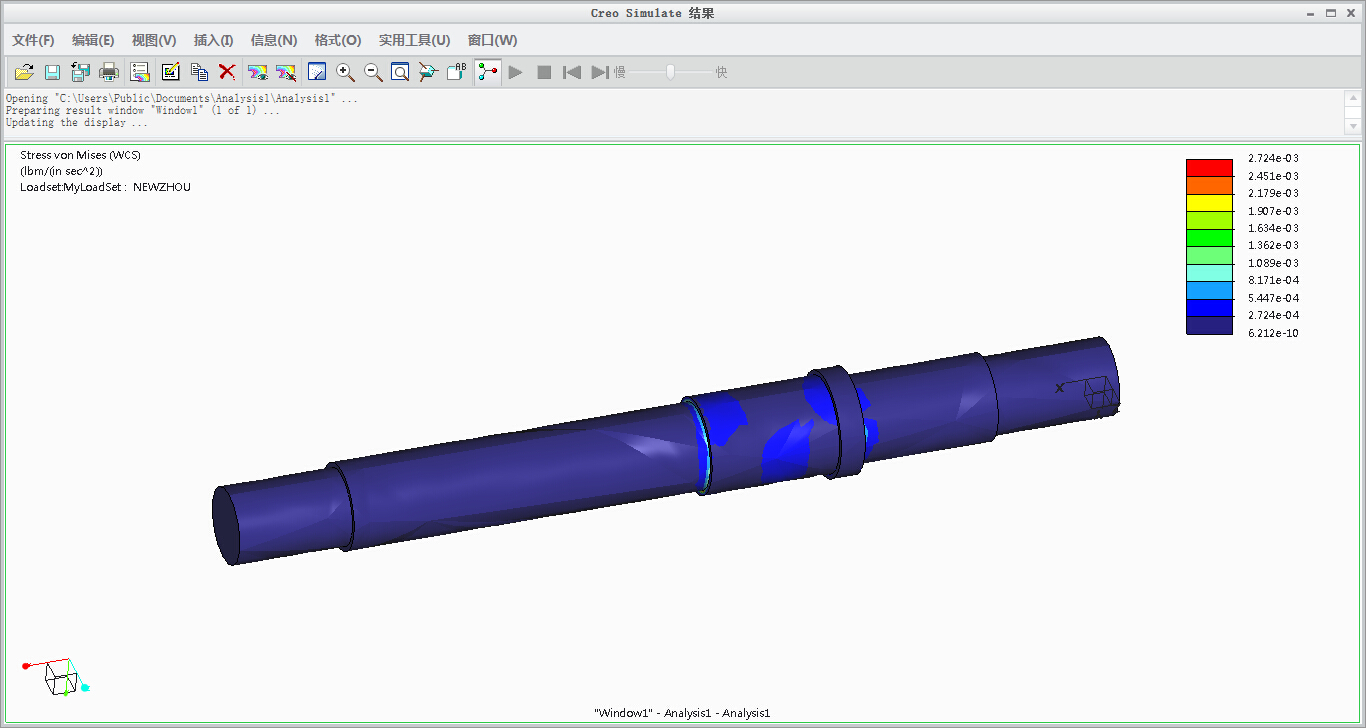This screenshot has height=728, width=1366.
Task: Click the yellow legend color swatch
Action: [x=1210, y=202]
